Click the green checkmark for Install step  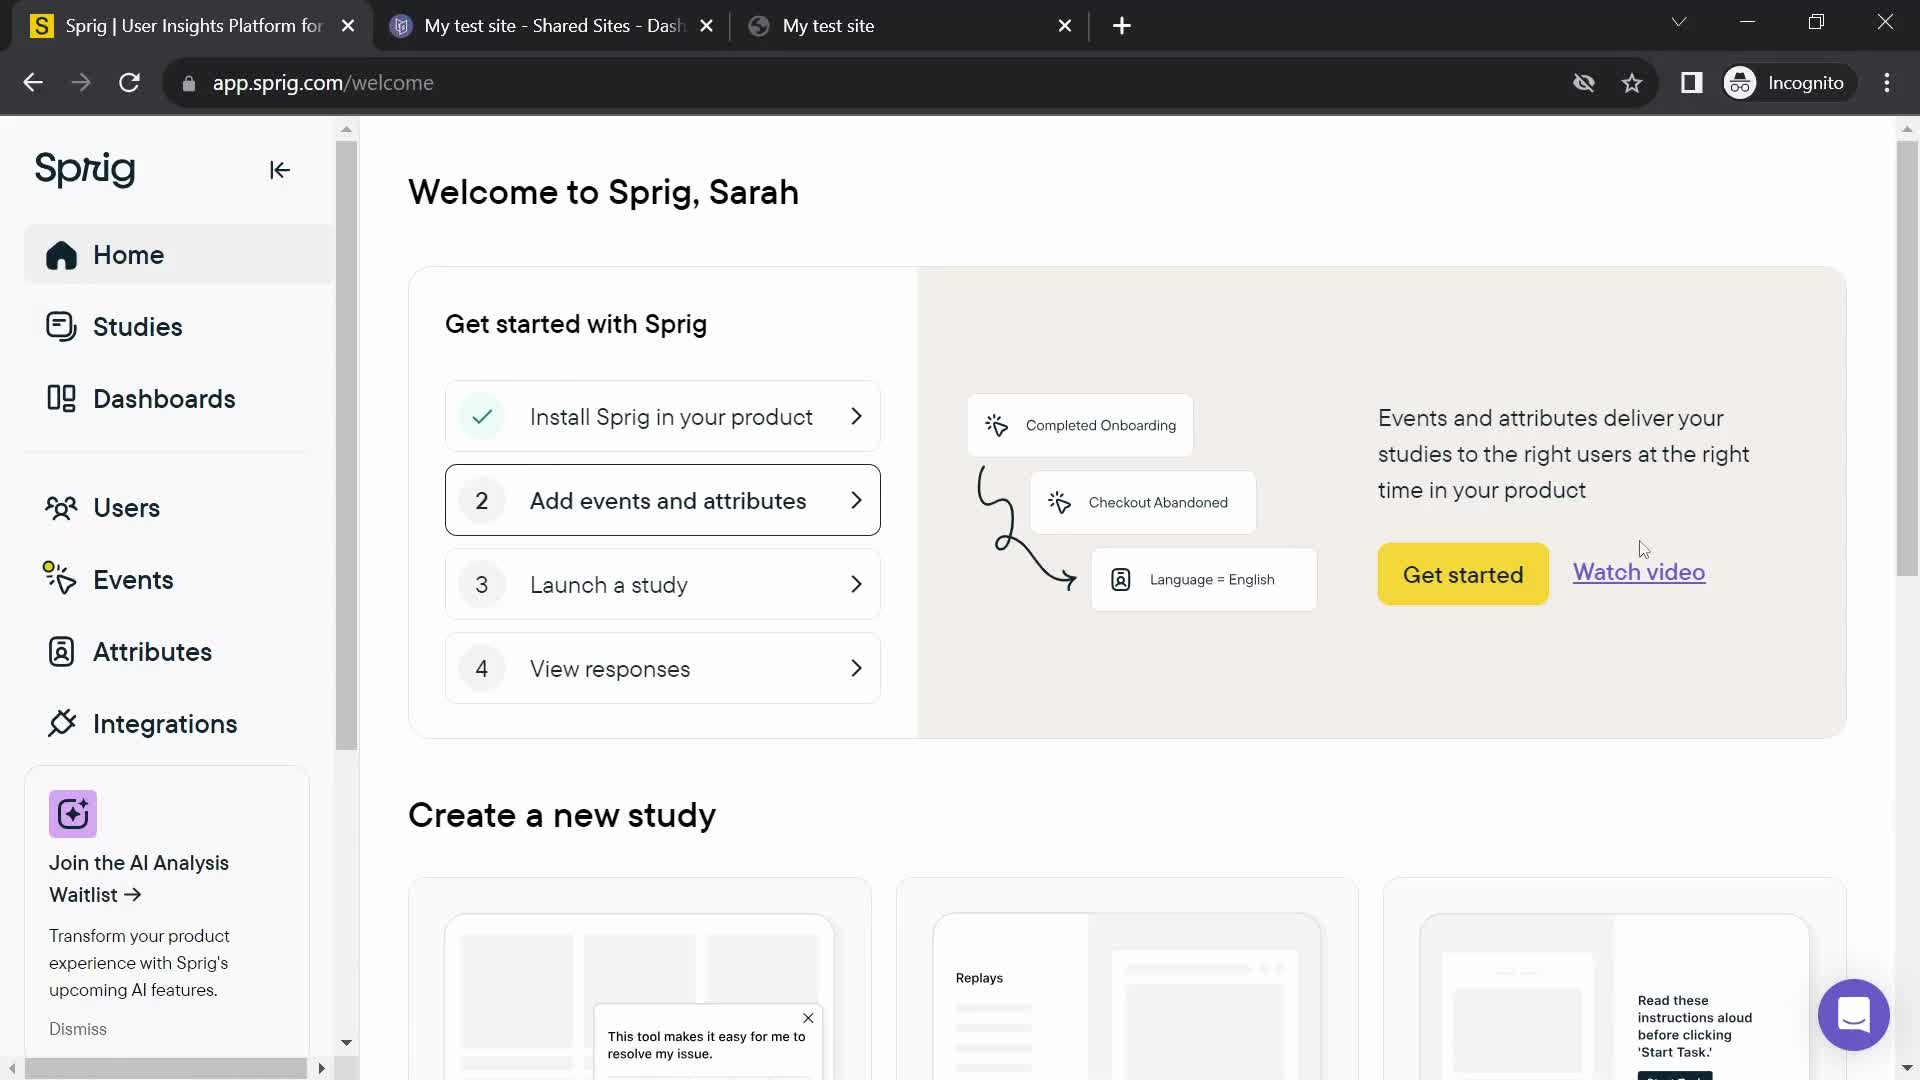482,417
